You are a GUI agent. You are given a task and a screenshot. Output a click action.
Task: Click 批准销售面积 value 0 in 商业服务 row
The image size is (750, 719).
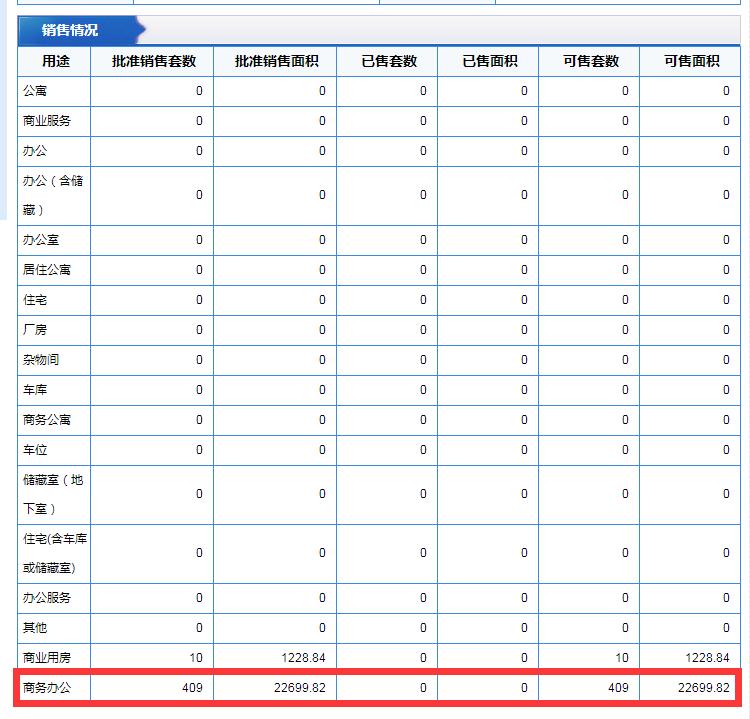(x=322, y=121)
